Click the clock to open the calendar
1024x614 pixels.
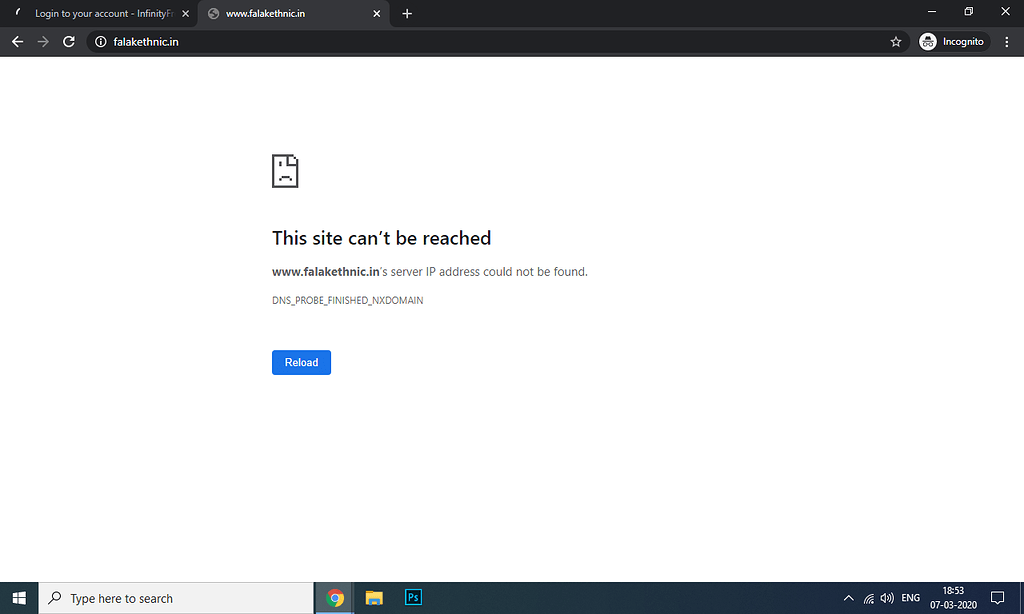[x=952, y=597]
